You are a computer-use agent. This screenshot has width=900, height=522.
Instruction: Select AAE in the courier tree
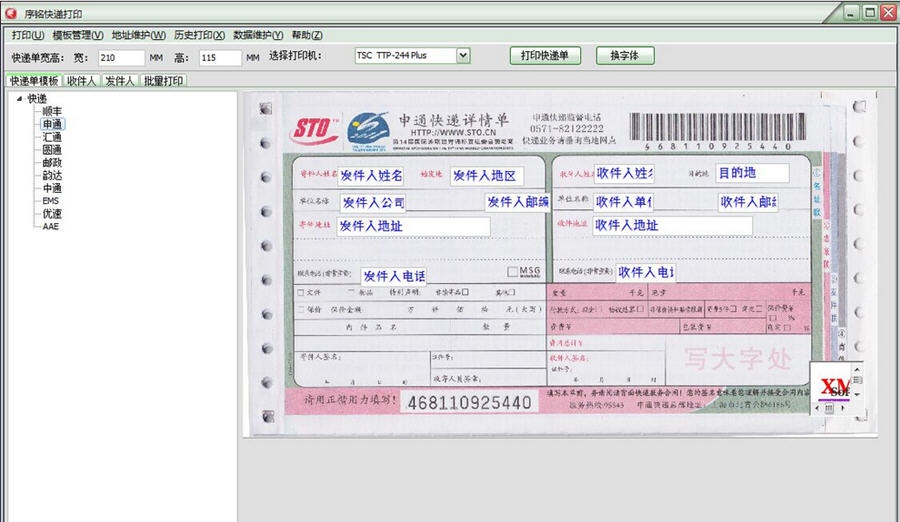pos(51,226)
